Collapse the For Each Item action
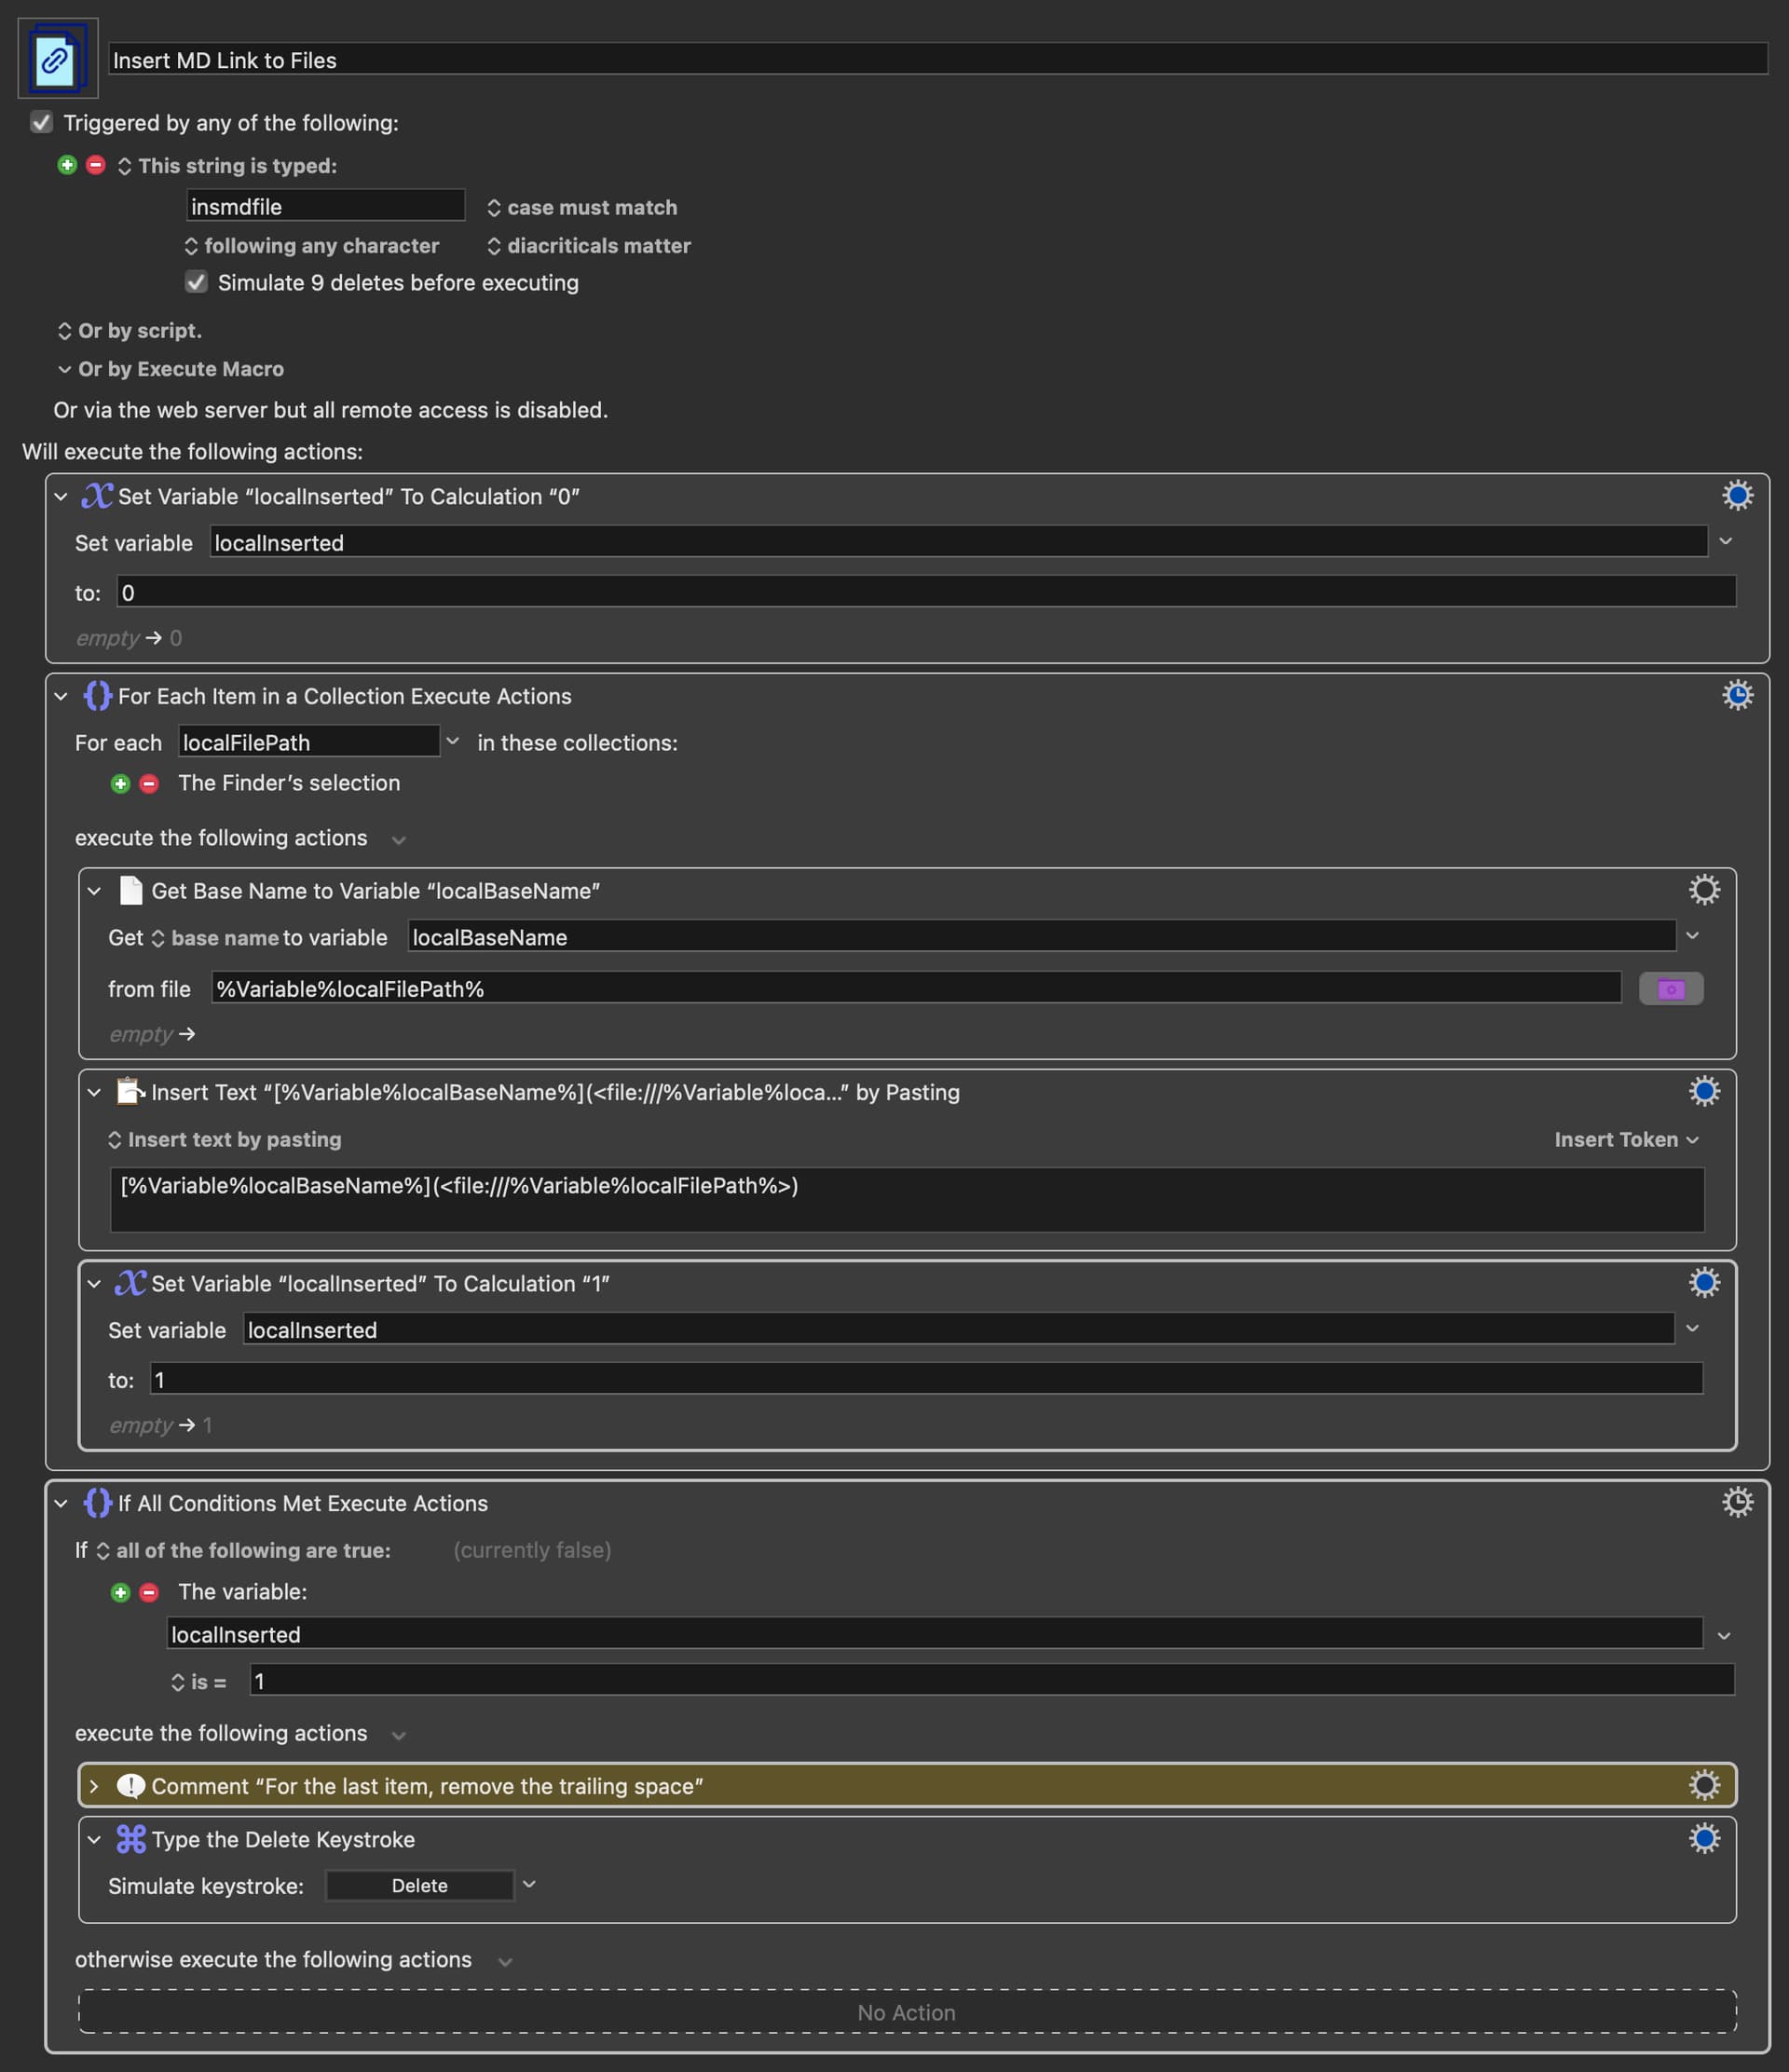Viewport: 1789px width, 2072px height. click(61, 696)
